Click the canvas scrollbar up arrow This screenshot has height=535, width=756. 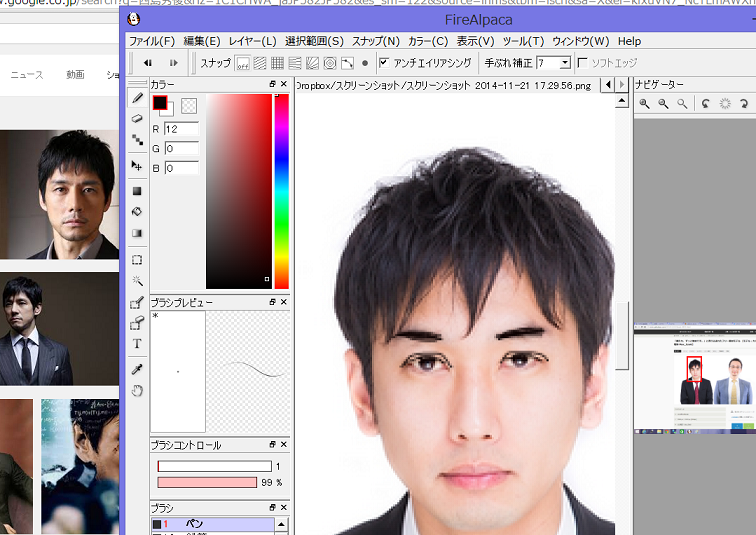(622, 101)
